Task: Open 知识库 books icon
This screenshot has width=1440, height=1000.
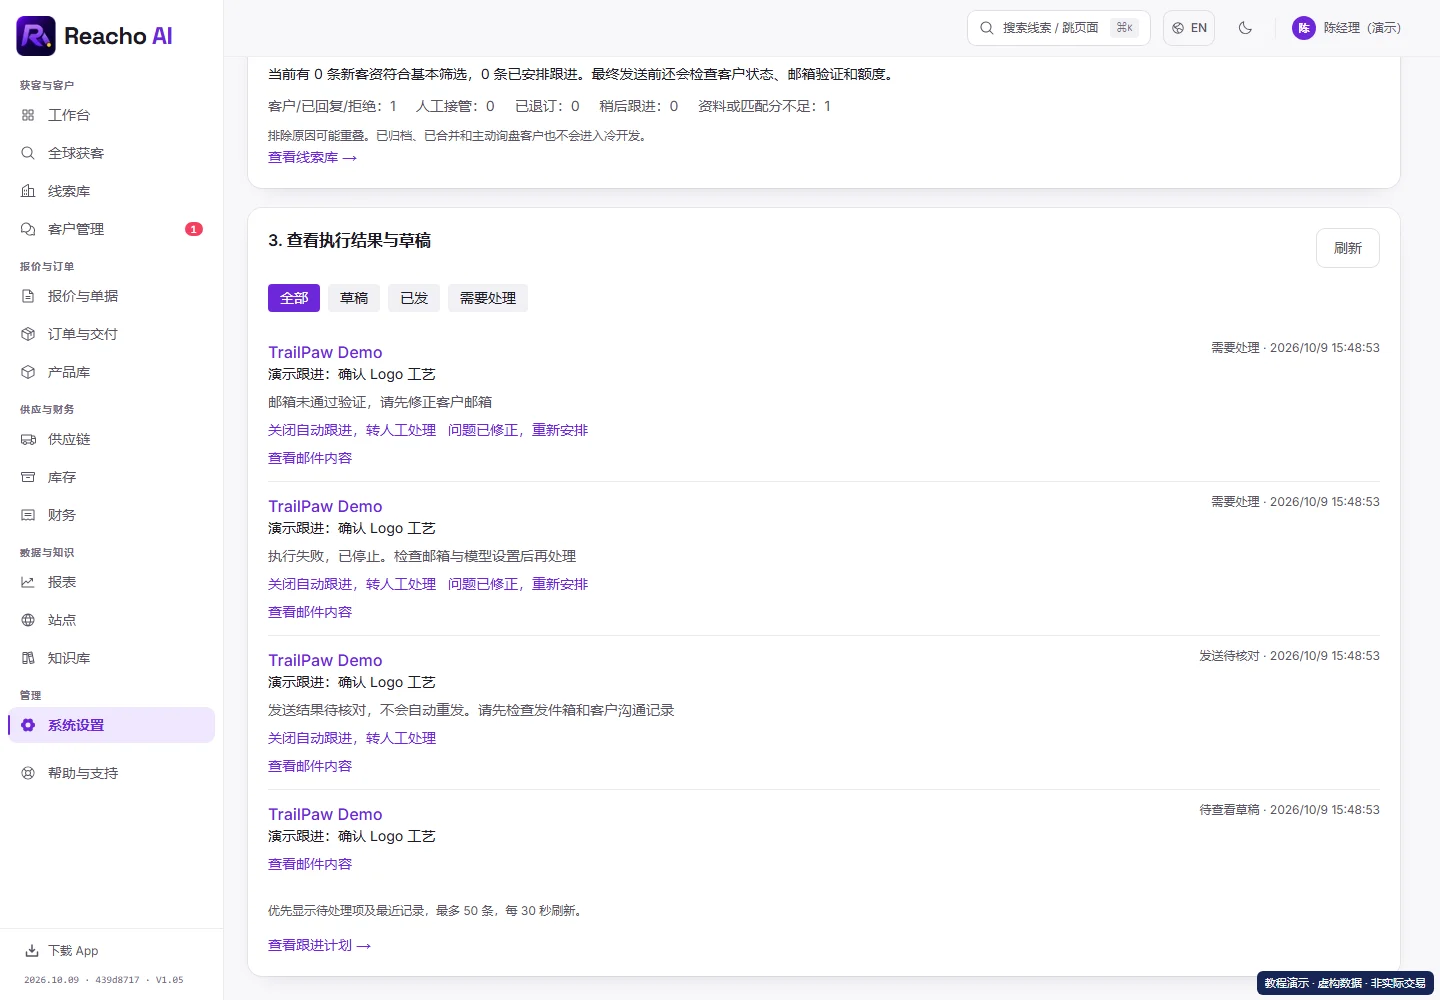Action: point(28,658)
